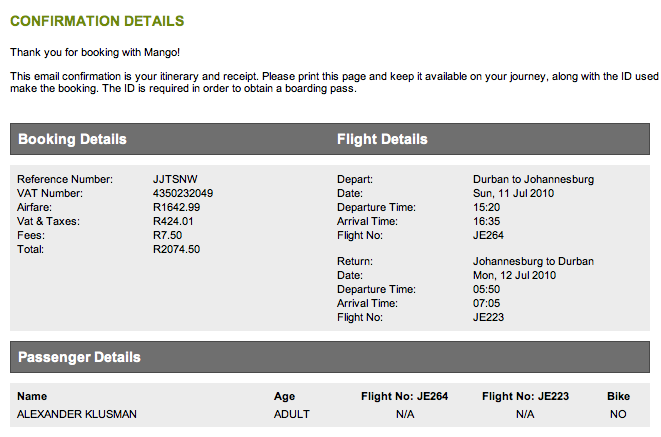Click the departure date Sun, 11 Jul 2010
The width and height of the screenshot is (661, 437).
tap(513, 193)
